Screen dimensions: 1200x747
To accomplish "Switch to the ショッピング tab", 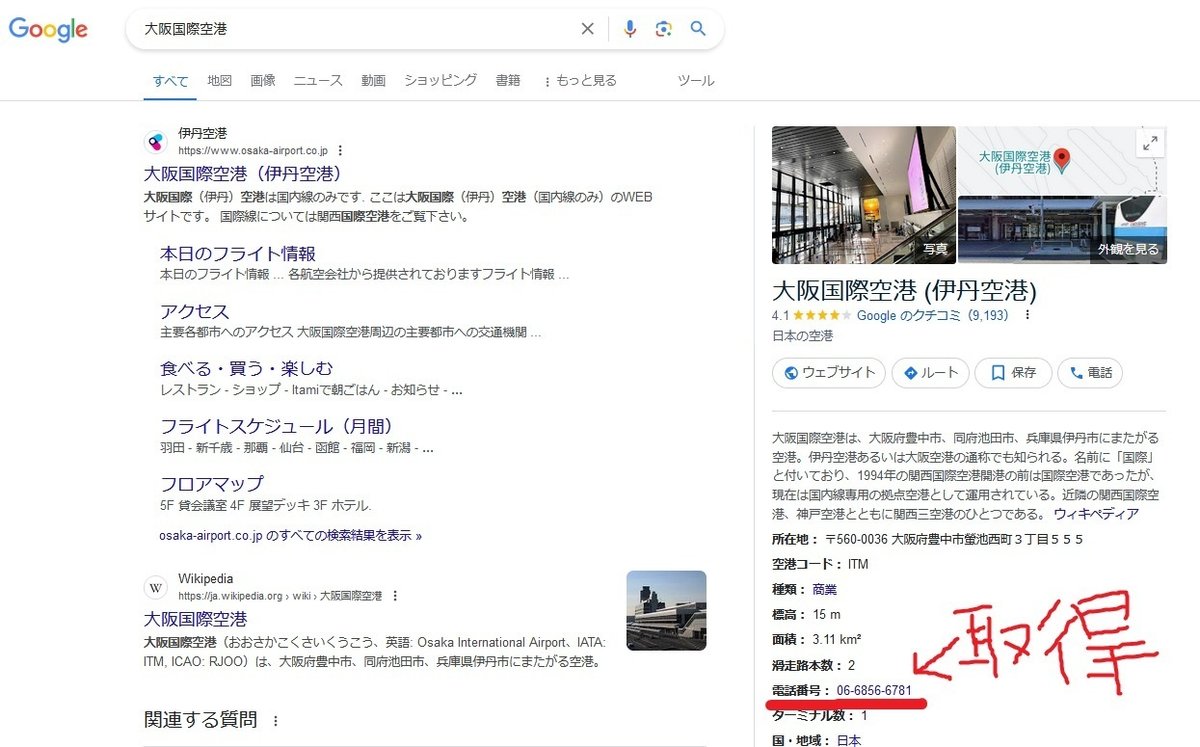I will tap(441, 81).
